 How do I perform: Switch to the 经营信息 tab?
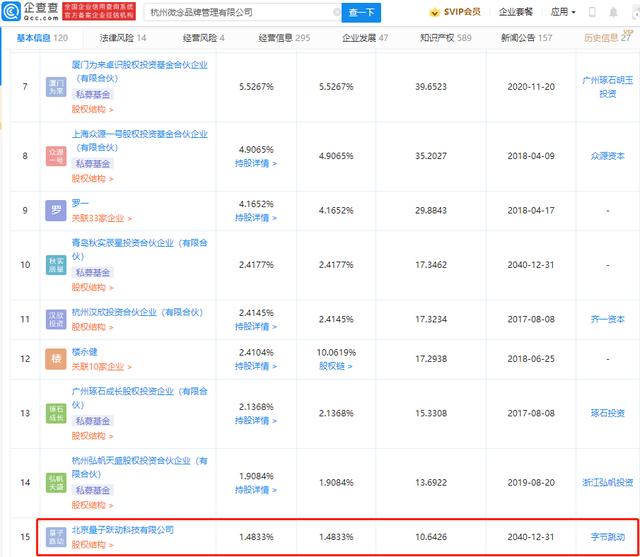click(x=284, y=38)
